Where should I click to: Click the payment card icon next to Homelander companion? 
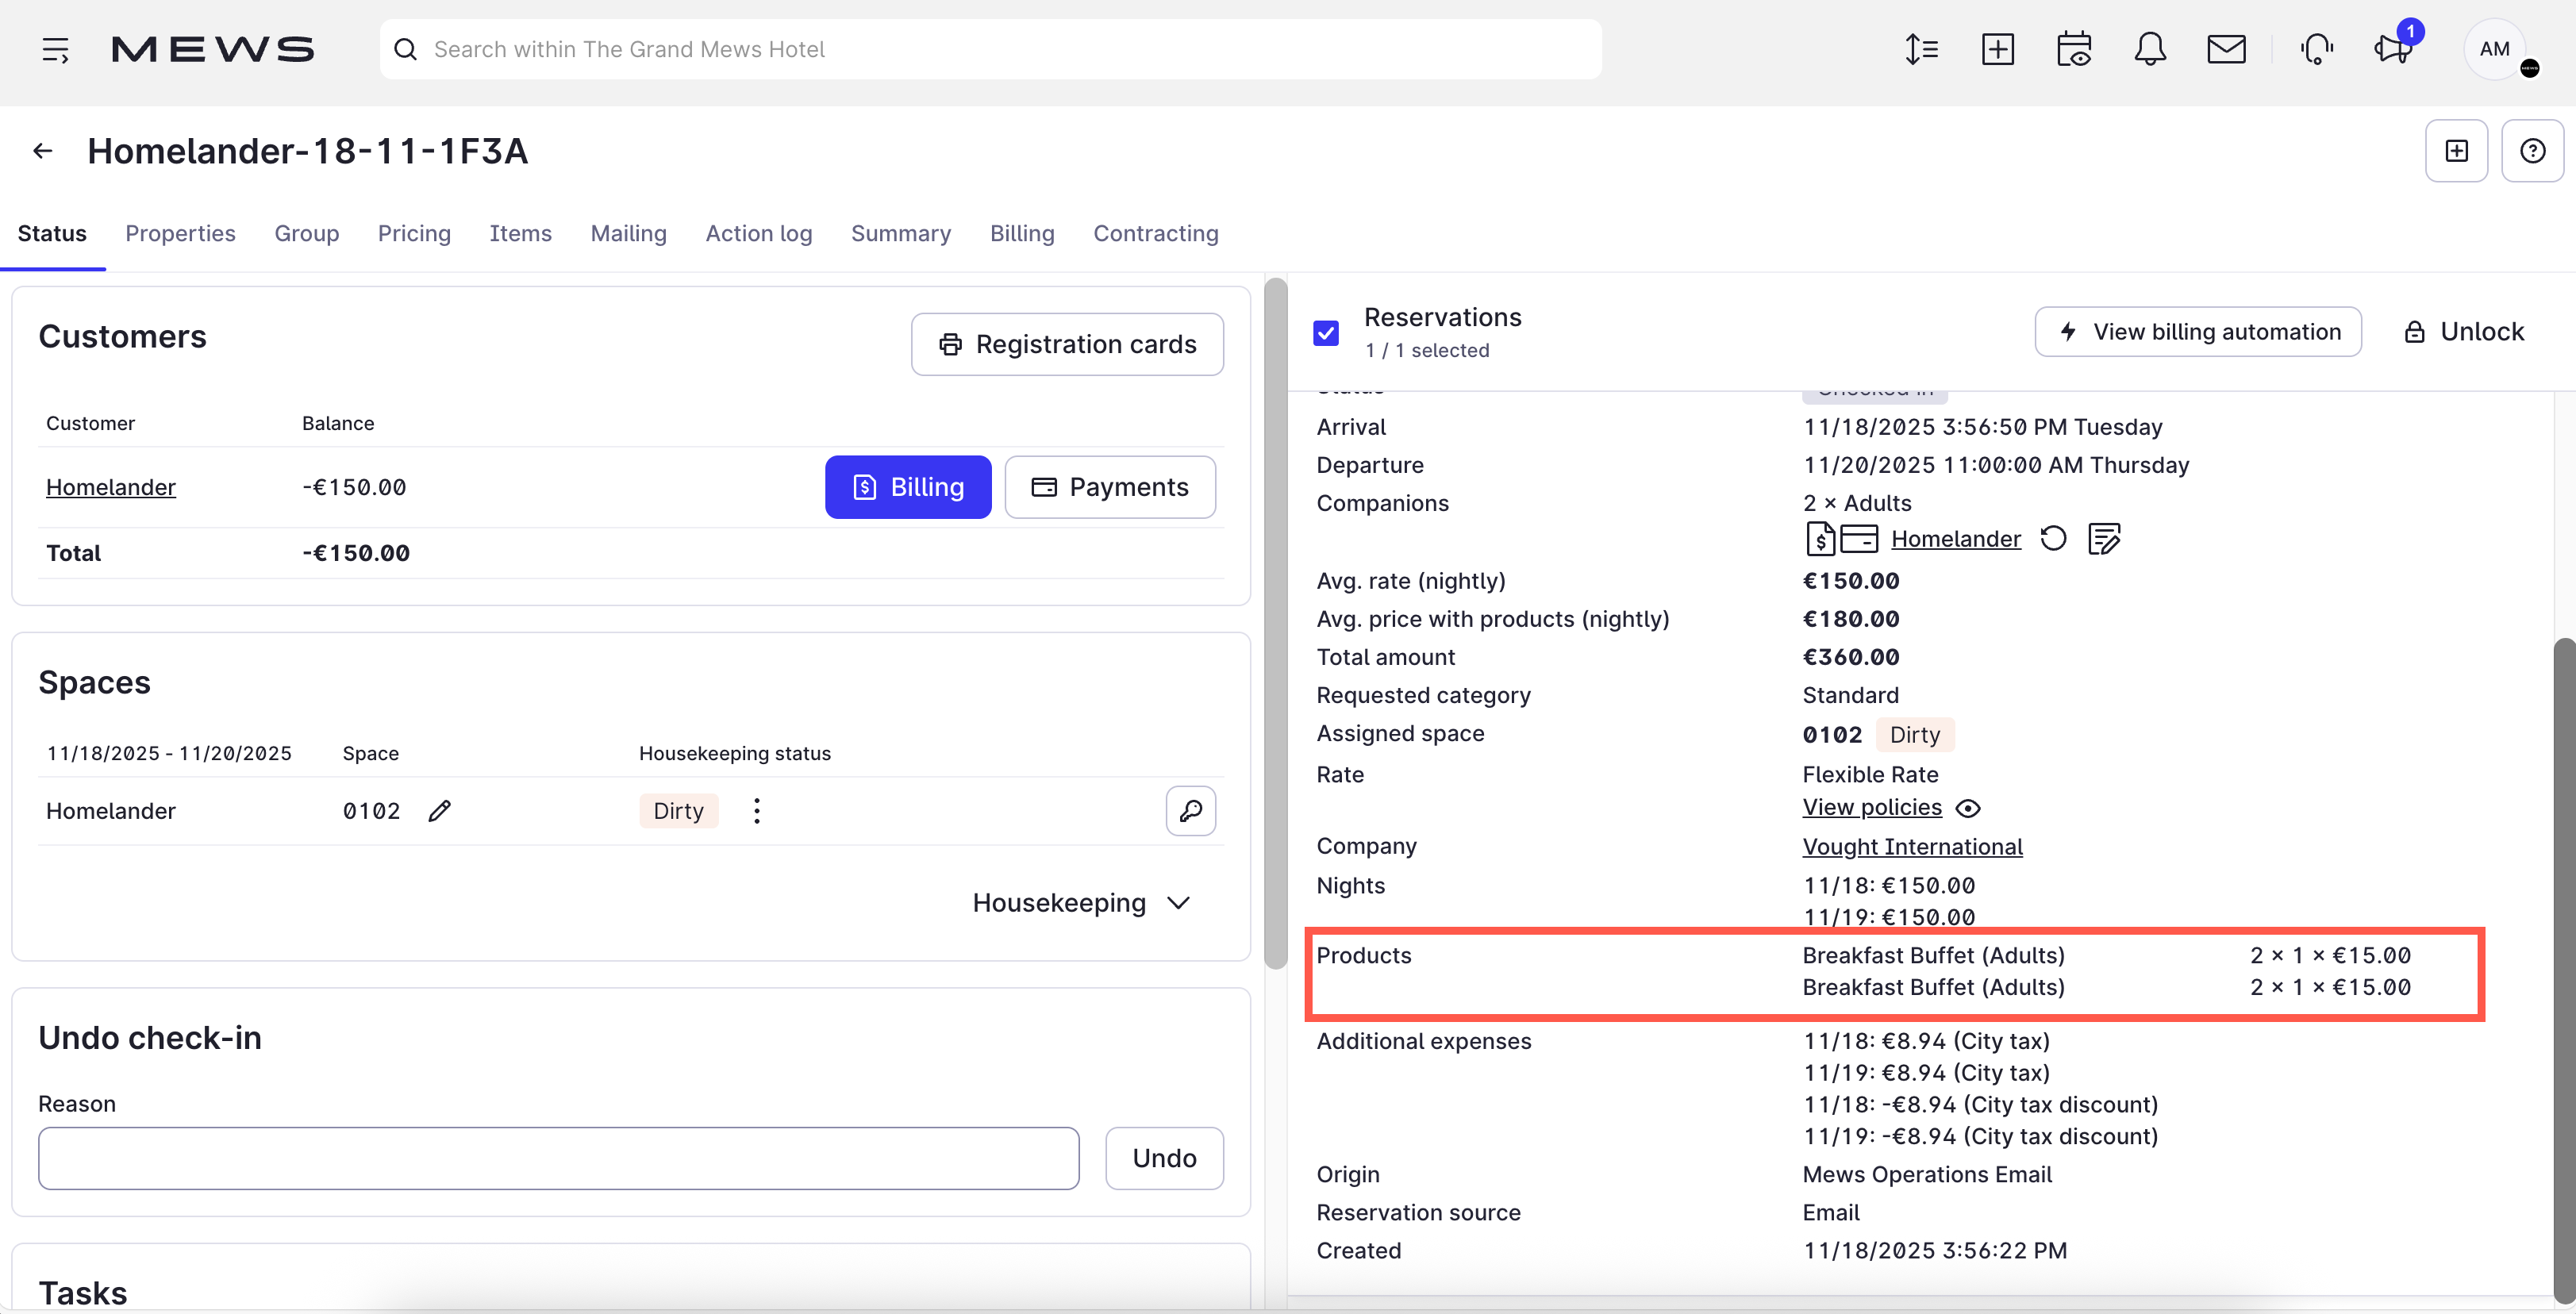(1860, 539)
